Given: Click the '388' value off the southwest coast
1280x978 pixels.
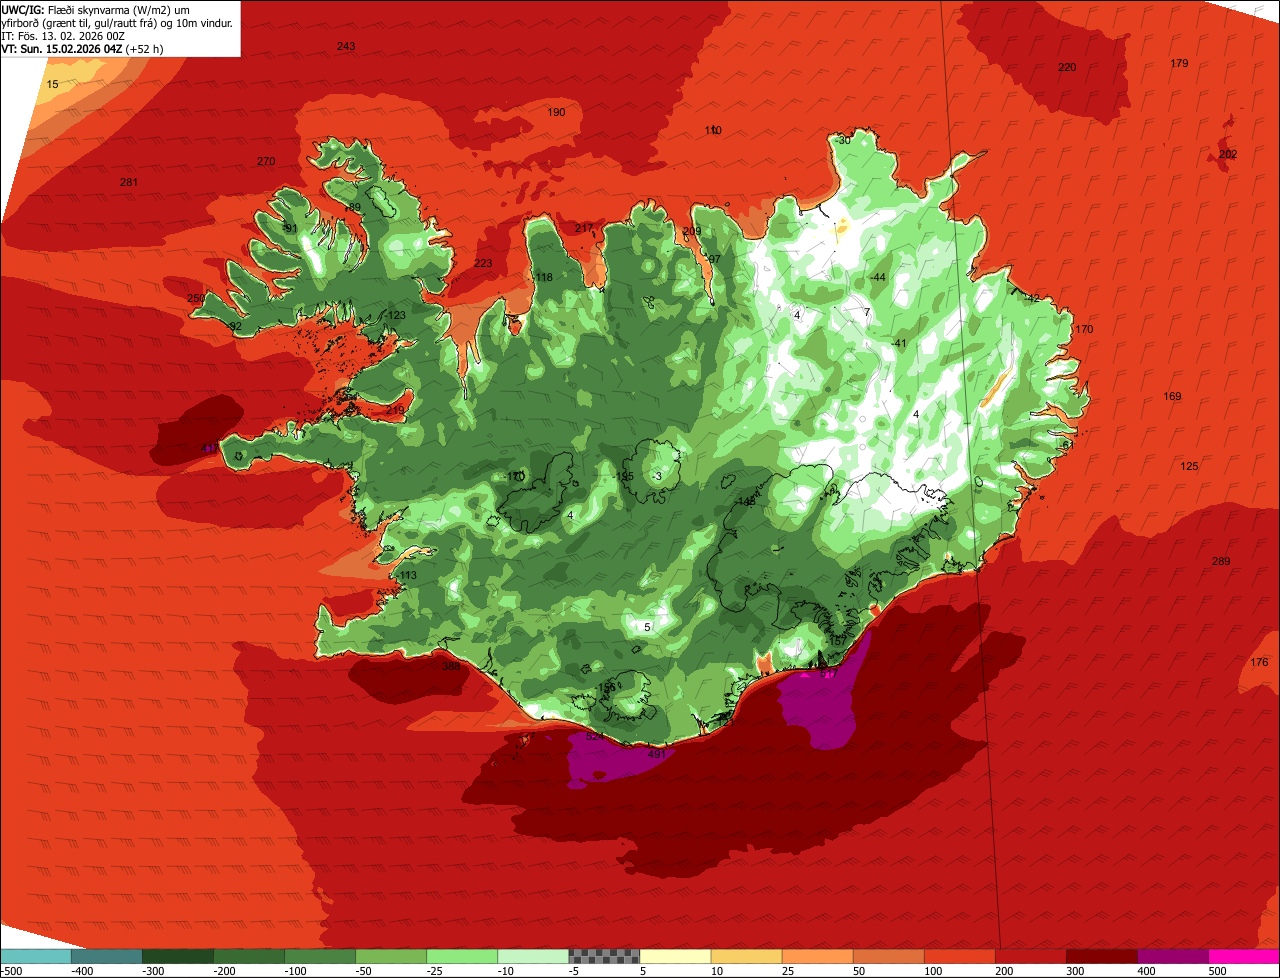Looking at the screenshot, I should [451, 666].
